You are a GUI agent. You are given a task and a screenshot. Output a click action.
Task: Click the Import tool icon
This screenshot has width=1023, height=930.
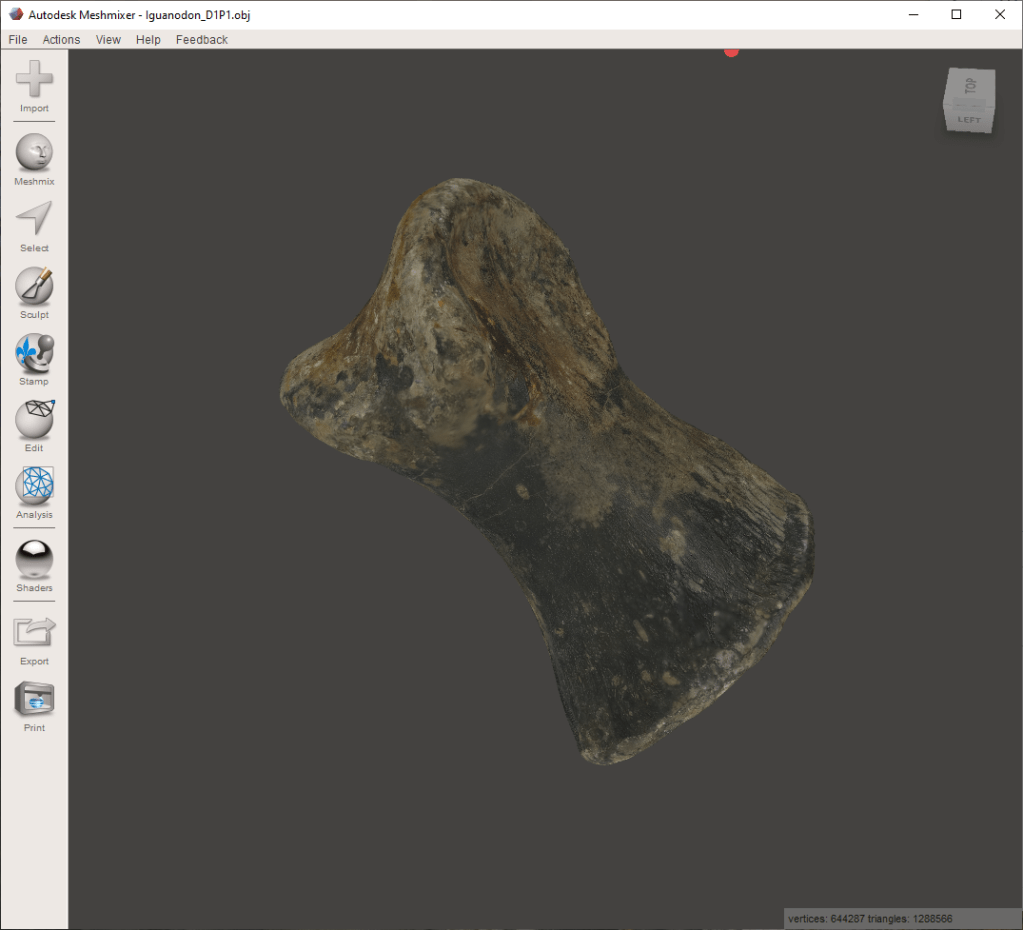pyautogui.click(x=34, y=80)
